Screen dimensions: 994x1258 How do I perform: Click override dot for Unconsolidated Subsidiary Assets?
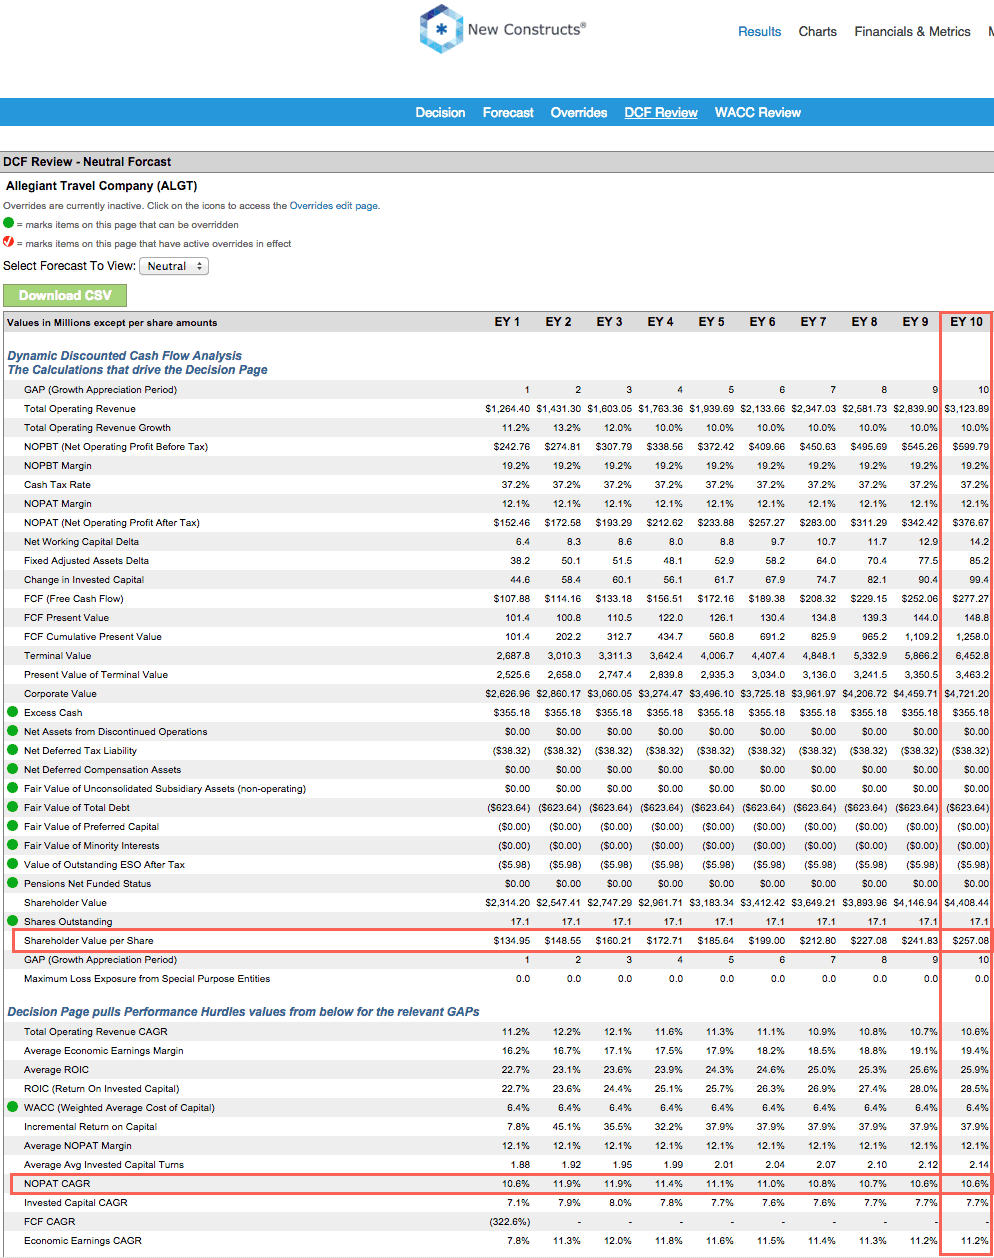tap(13, 788)
